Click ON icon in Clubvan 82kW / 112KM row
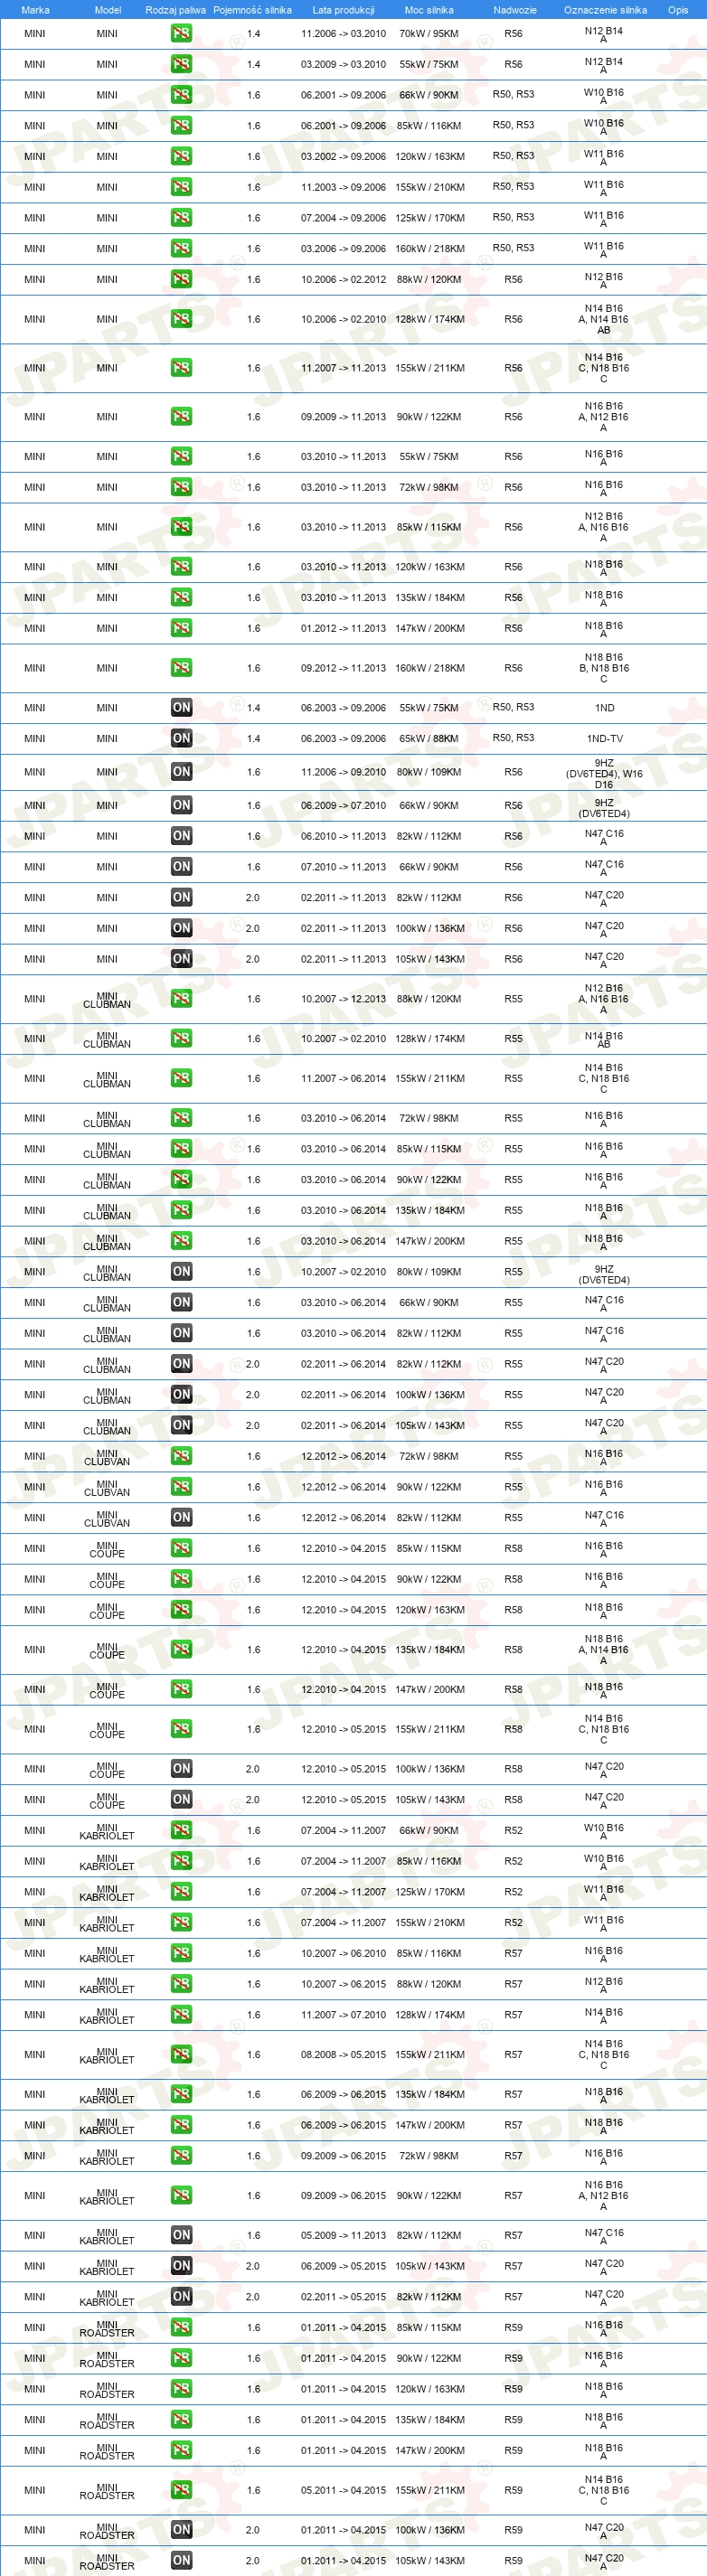The width and height of the screenshot is (707, 2576). click(181, 1518)
